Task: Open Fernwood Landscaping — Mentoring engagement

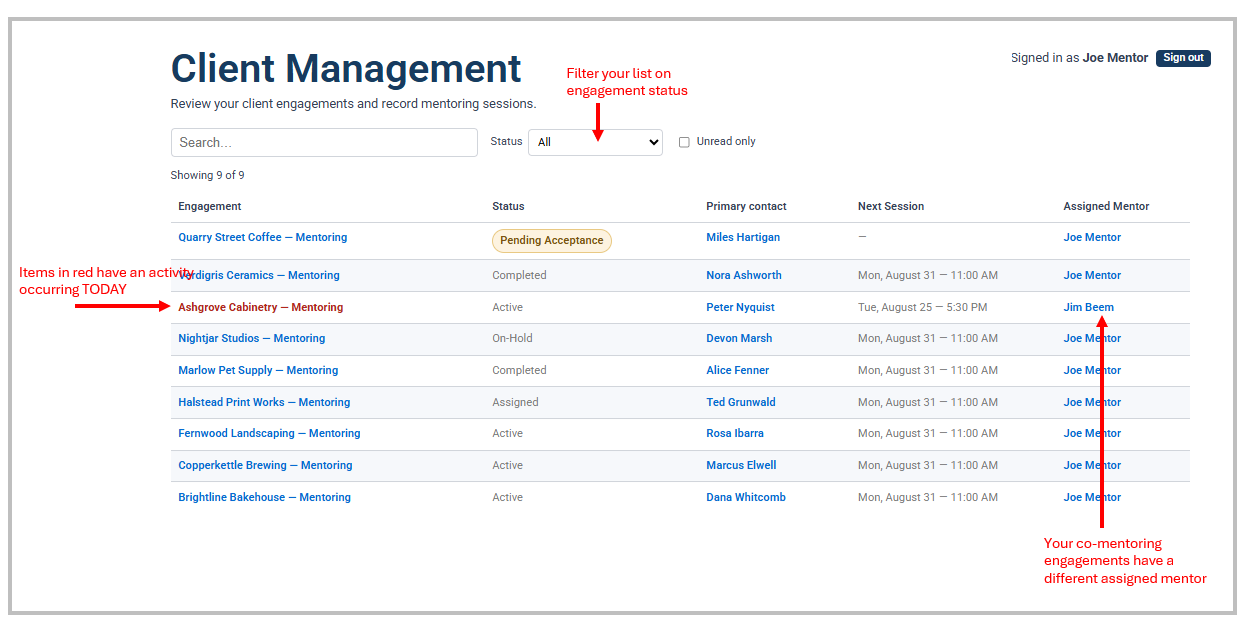Action: click(269, 434)
